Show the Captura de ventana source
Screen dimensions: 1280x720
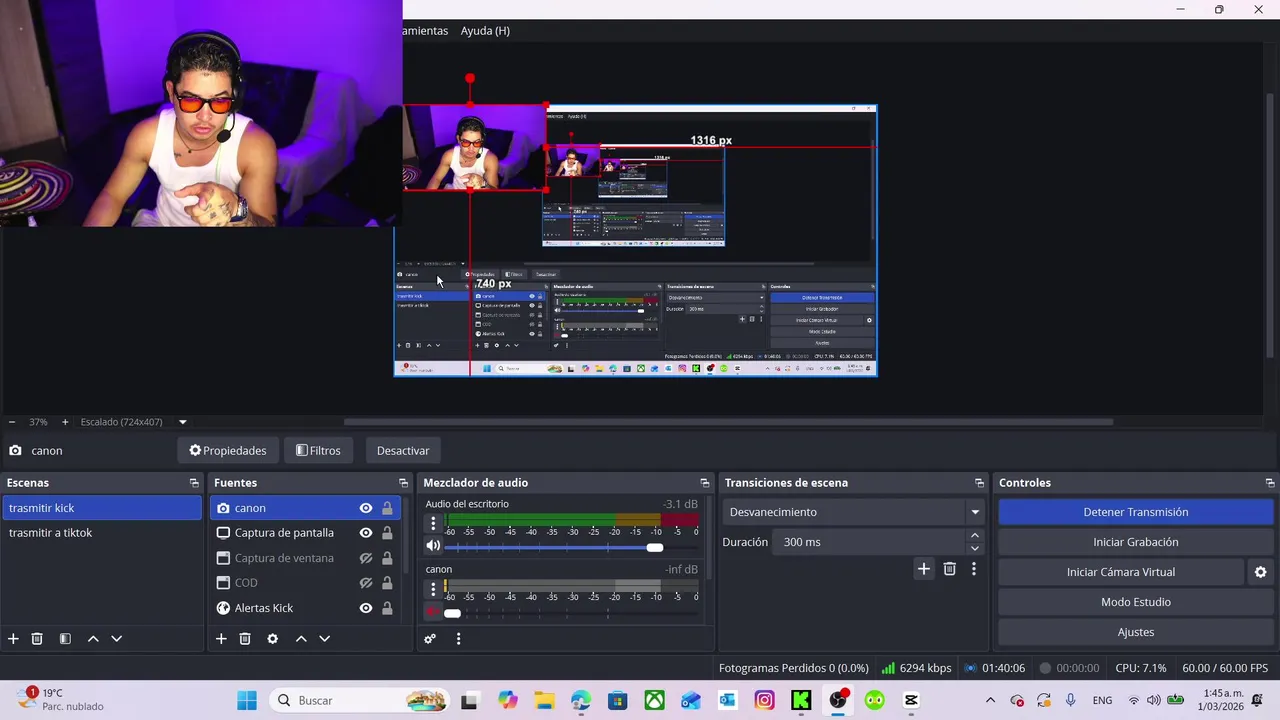[366, 558]
